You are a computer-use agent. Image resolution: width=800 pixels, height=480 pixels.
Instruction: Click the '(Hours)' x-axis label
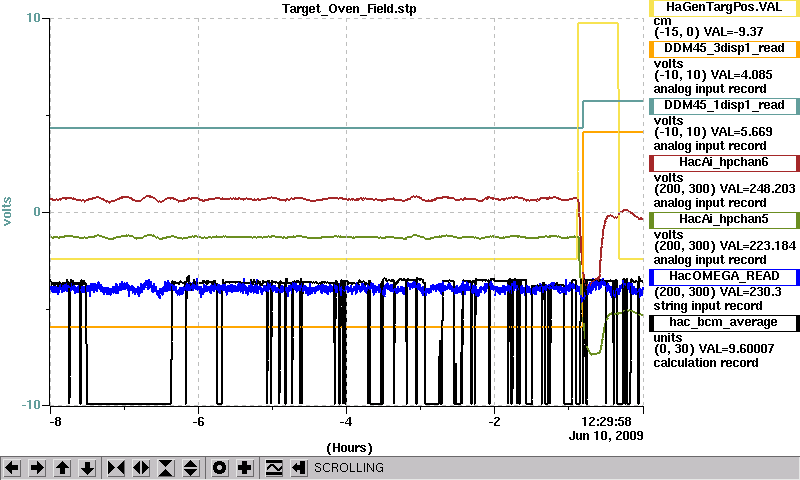(349, 448)
